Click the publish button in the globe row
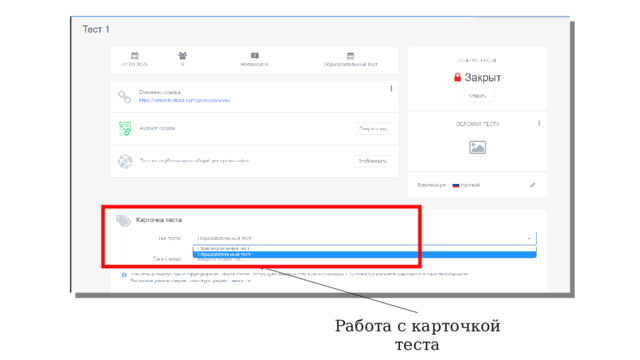Viewport: 640px width, 360px height. 372,161
